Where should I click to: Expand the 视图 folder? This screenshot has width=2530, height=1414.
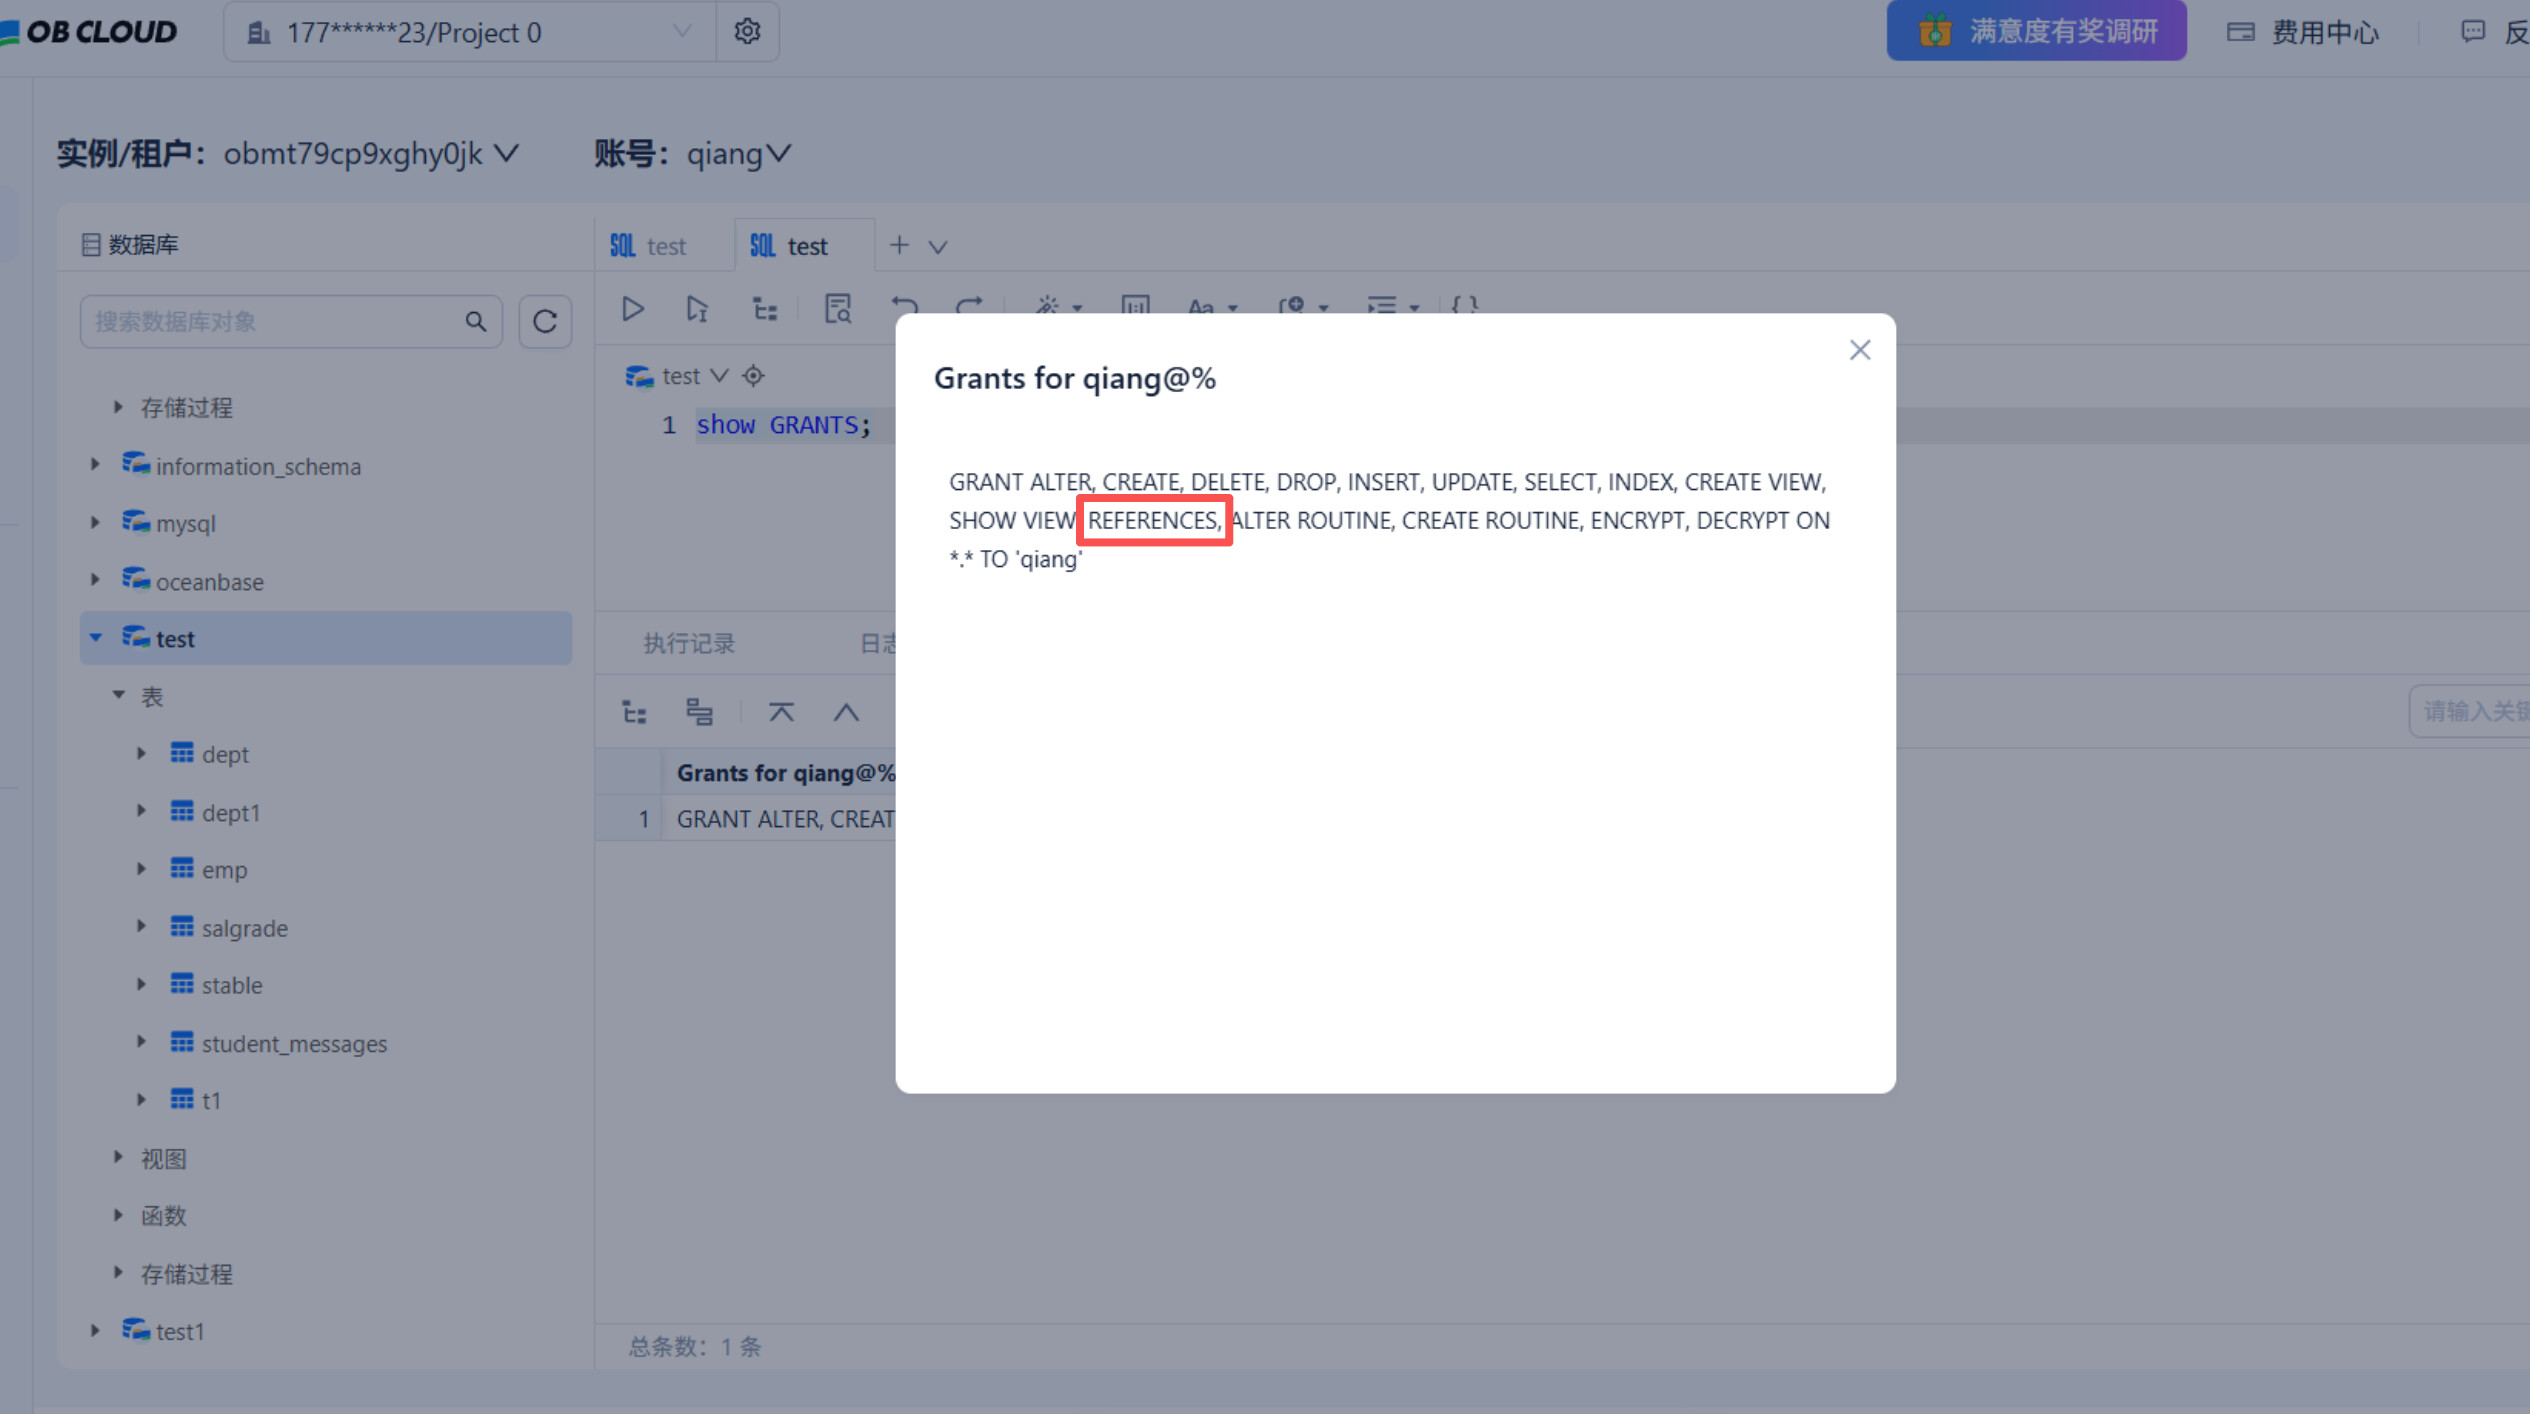pyautogui.click(x=118, y=1158)
